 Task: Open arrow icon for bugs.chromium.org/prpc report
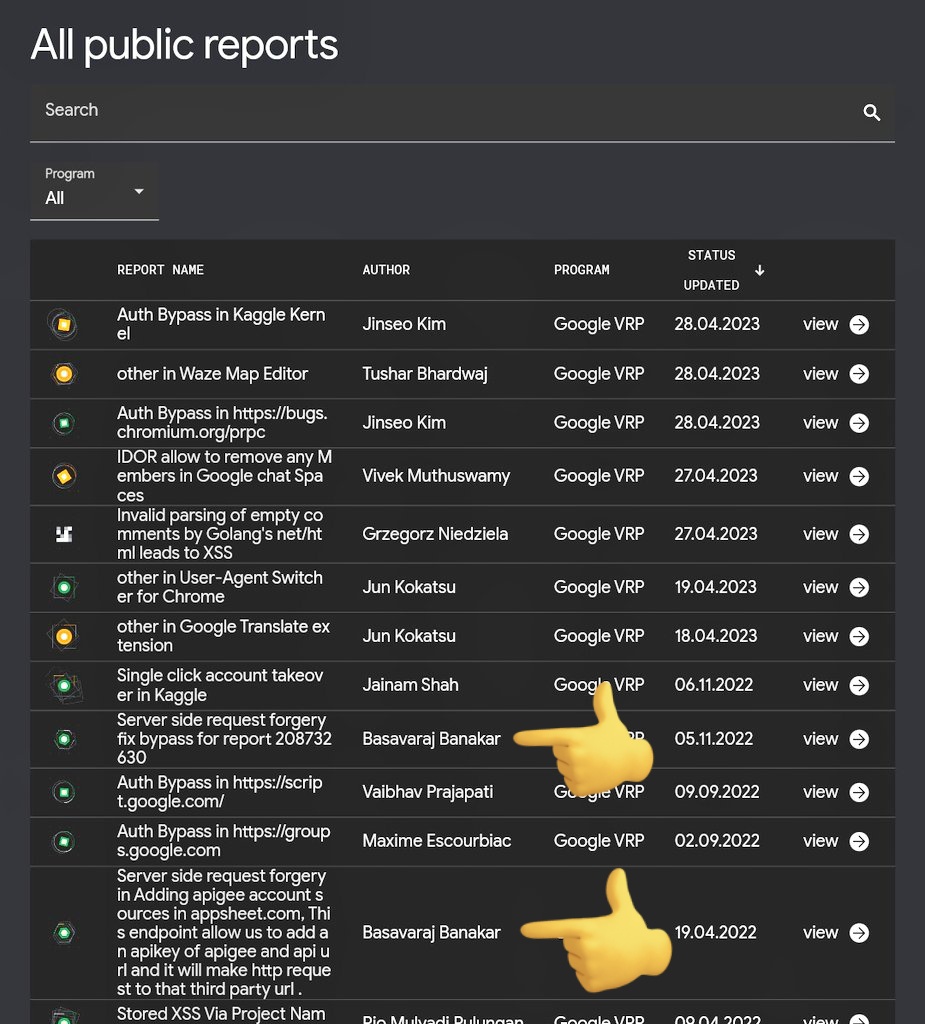click(x=859, y=423)
